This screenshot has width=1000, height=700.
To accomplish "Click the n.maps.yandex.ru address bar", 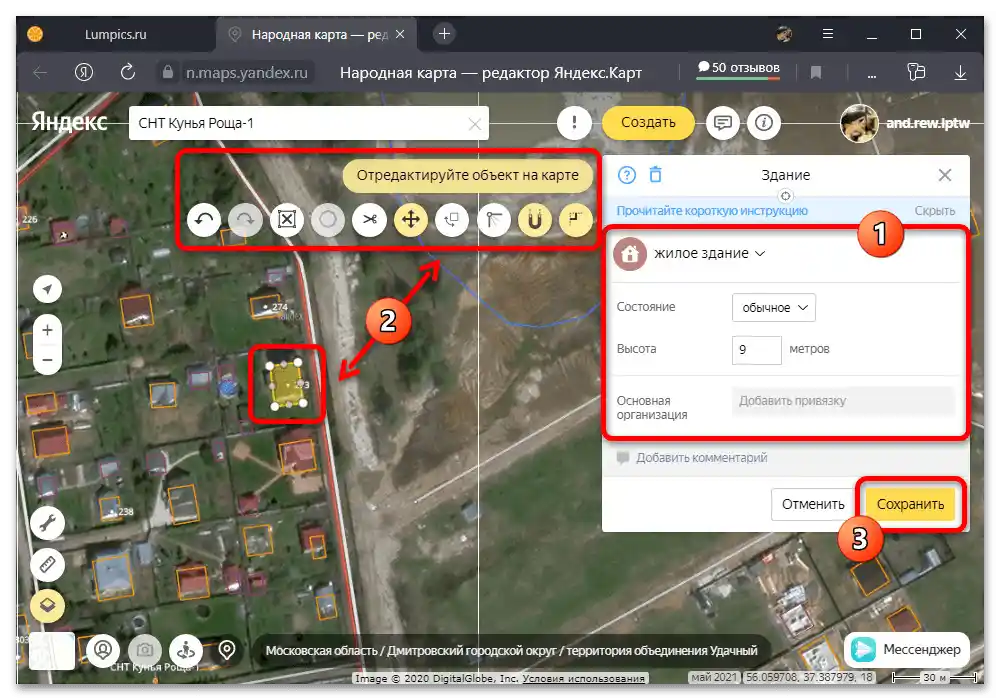I will pos(246,73).
